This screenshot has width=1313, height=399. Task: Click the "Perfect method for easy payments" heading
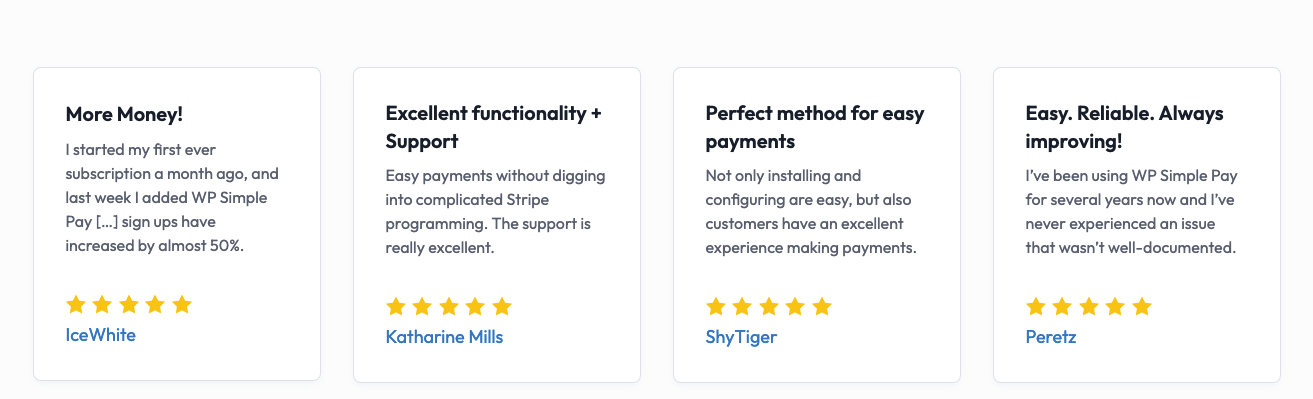click(x=815, y=127)
